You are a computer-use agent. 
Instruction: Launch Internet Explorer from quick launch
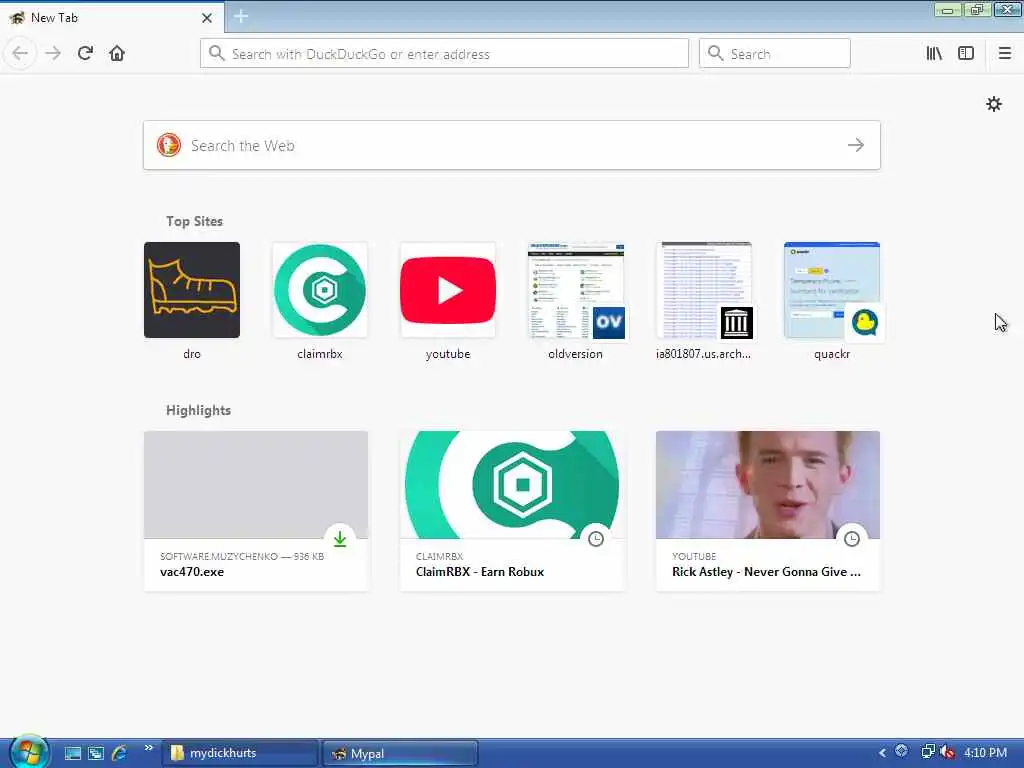[x=120, y=753]
